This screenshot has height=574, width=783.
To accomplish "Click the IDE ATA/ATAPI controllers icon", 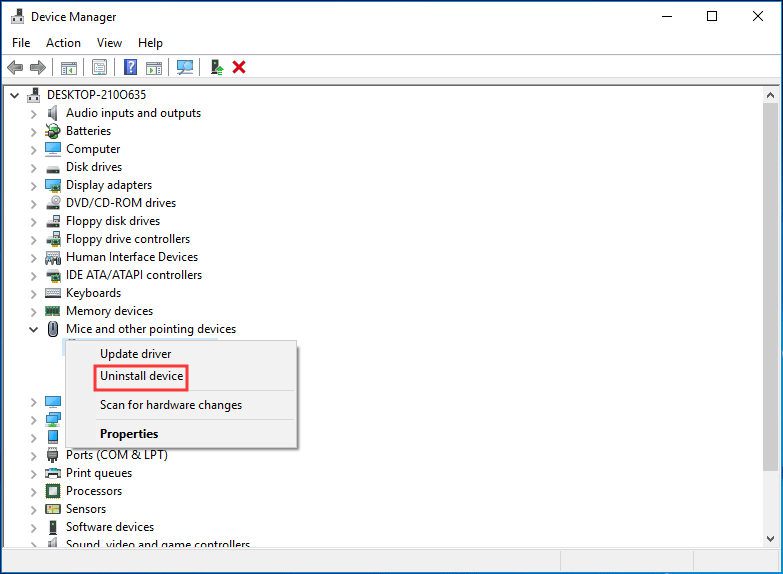I will [53, 275].
